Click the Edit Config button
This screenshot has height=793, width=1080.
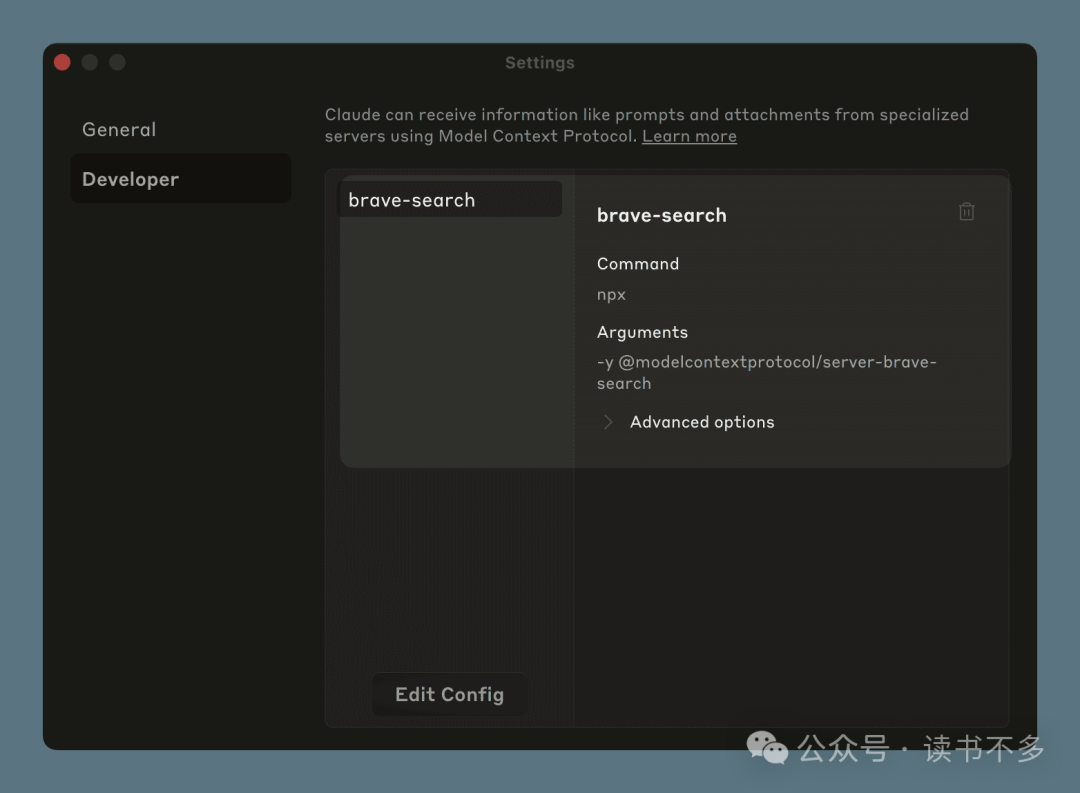pos(449,694)
